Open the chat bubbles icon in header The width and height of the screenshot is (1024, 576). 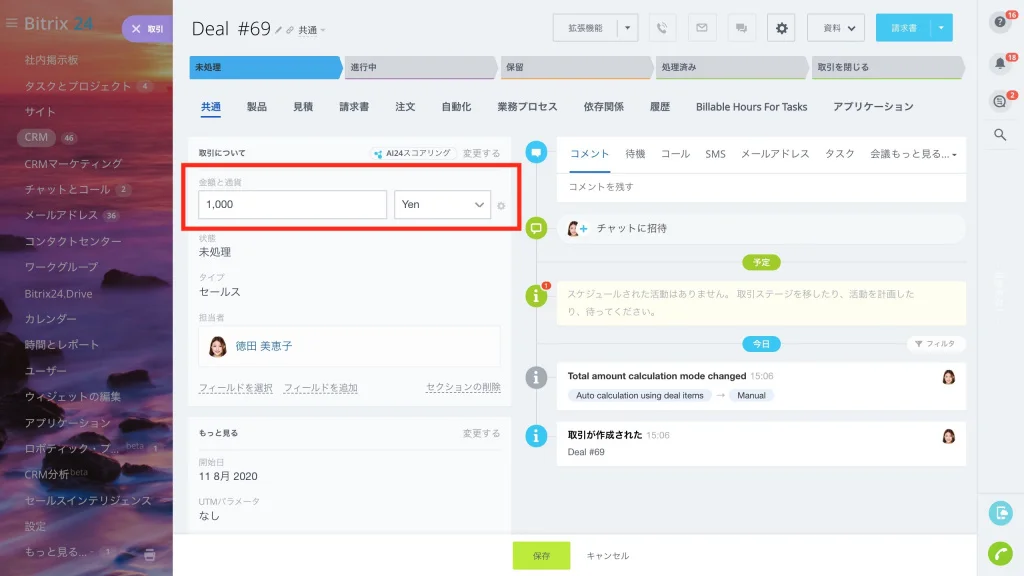tap(741, 28)
